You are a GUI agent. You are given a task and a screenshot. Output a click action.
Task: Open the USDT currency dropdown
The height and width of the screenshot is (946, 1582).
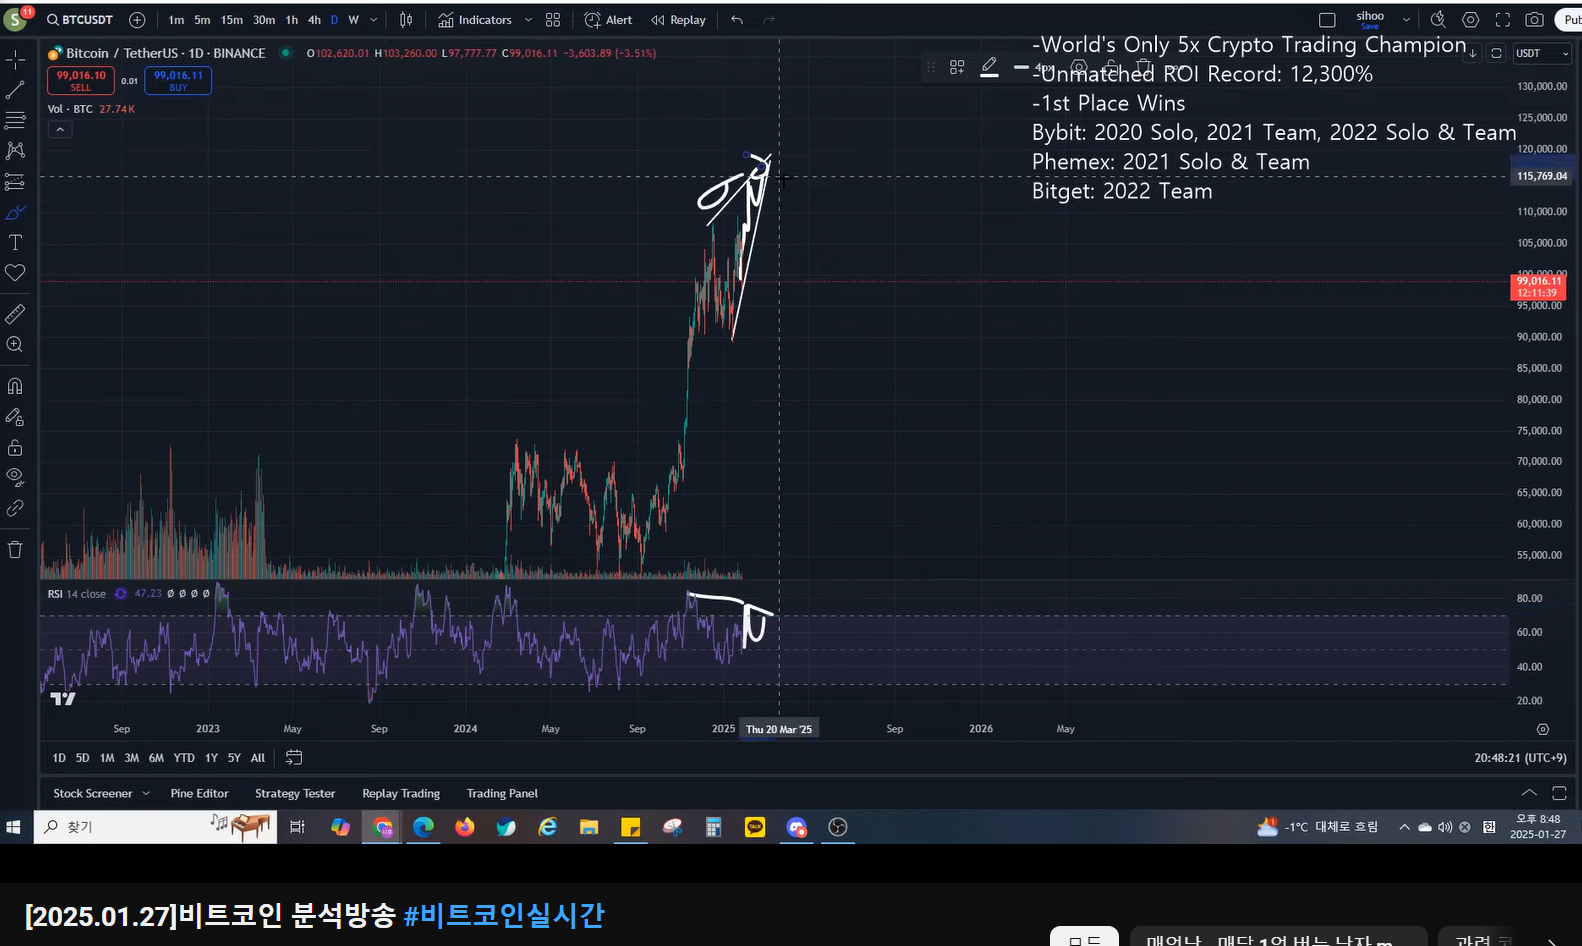point(1540,53)
